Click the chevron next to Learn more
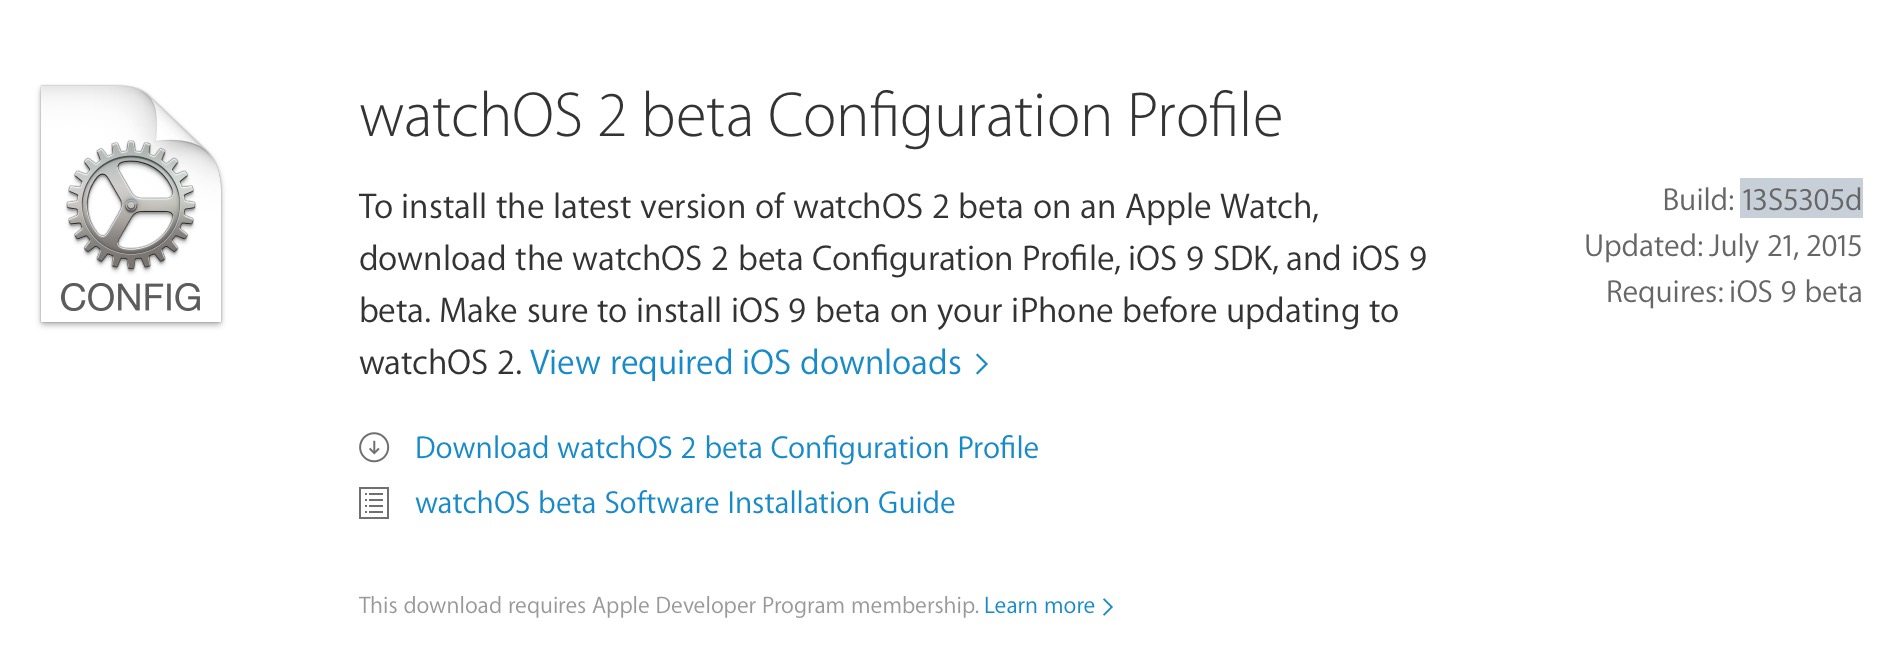Viewport: 1900px width, 648px height. click(1107, 607)
